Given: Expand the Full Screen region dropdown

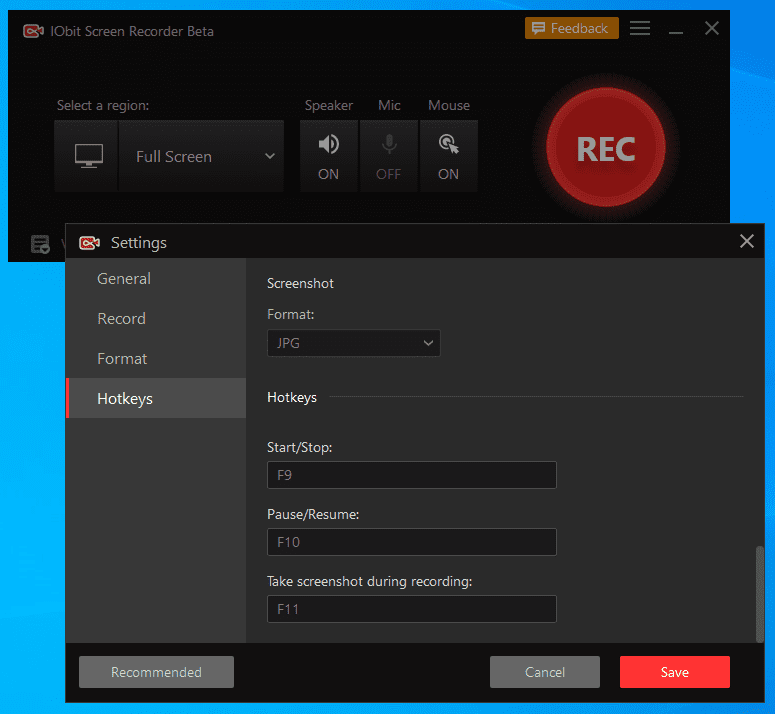Looking at the screenshot, I should pos(202,156).
